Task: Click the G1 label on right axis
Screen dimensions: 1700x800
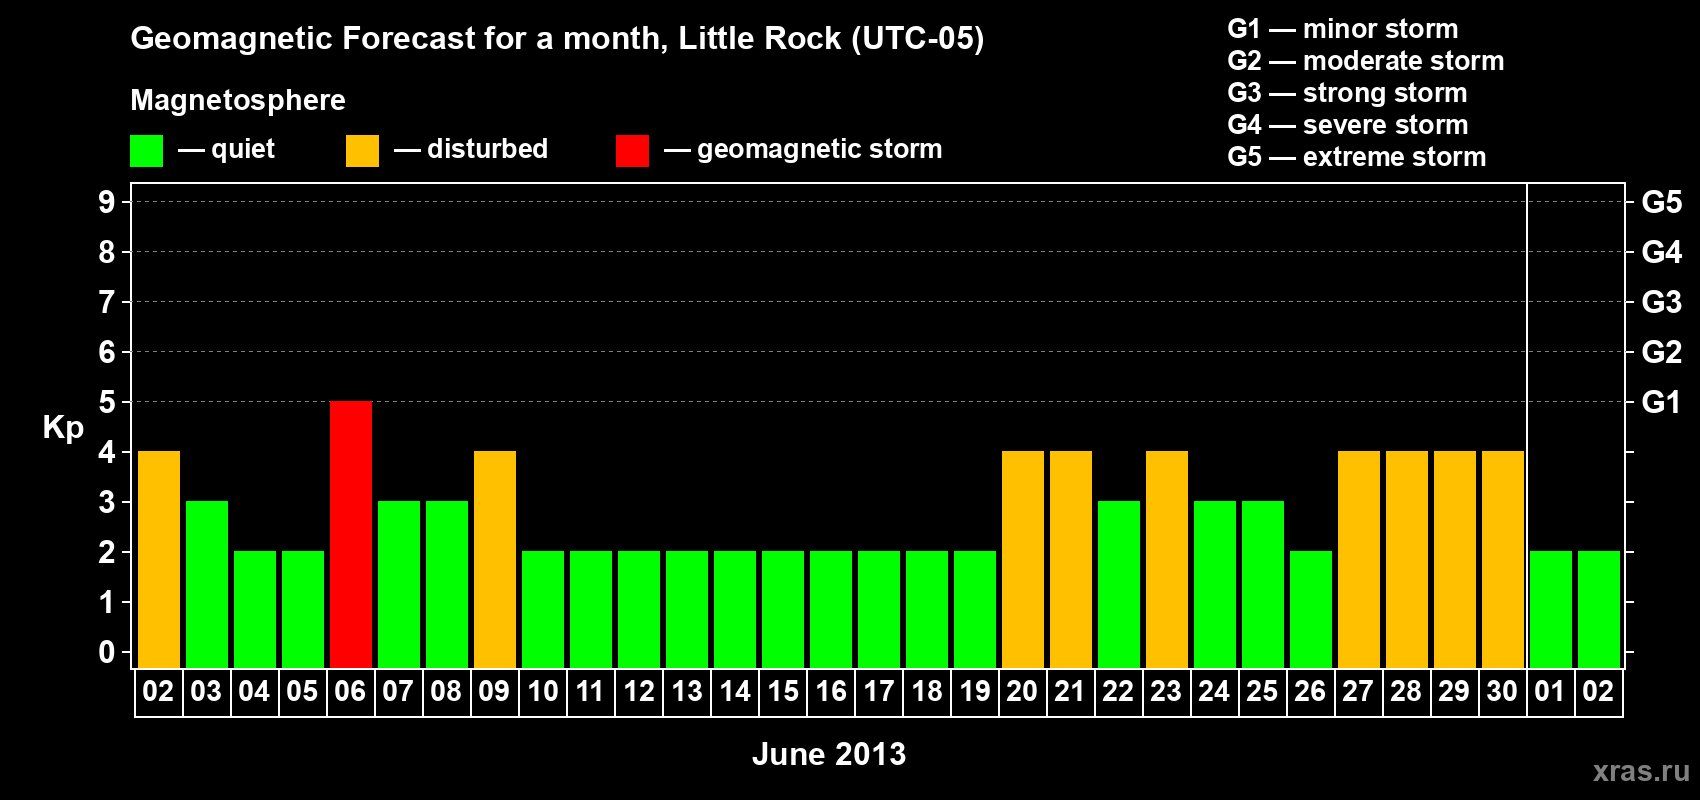Action: [x=1661, y=402]
